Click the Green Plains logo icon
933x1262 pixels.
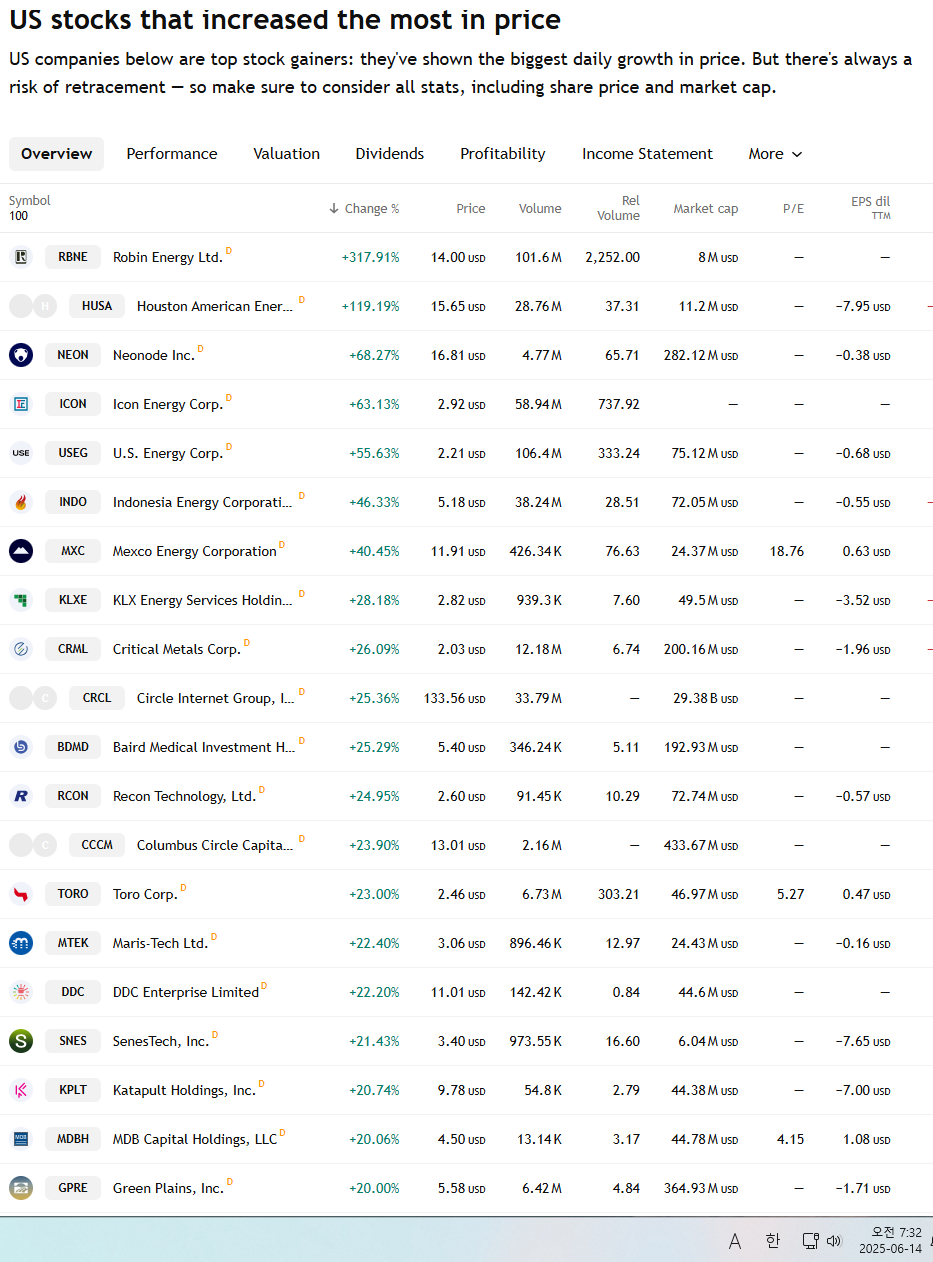coord(21,1188)
